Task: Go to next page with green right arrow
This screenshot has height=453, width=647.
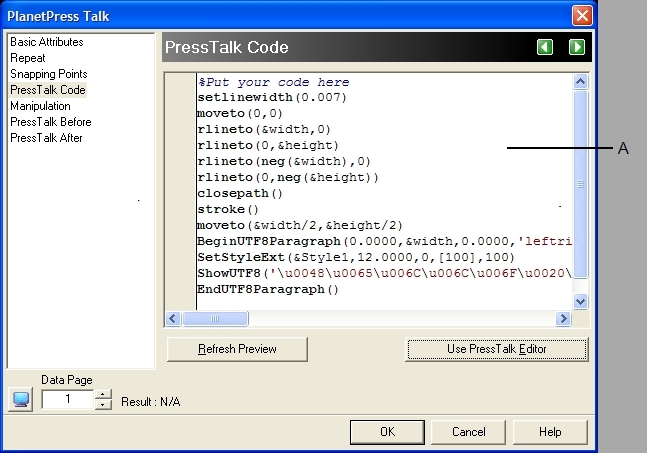Action: (x=576, y=47)
